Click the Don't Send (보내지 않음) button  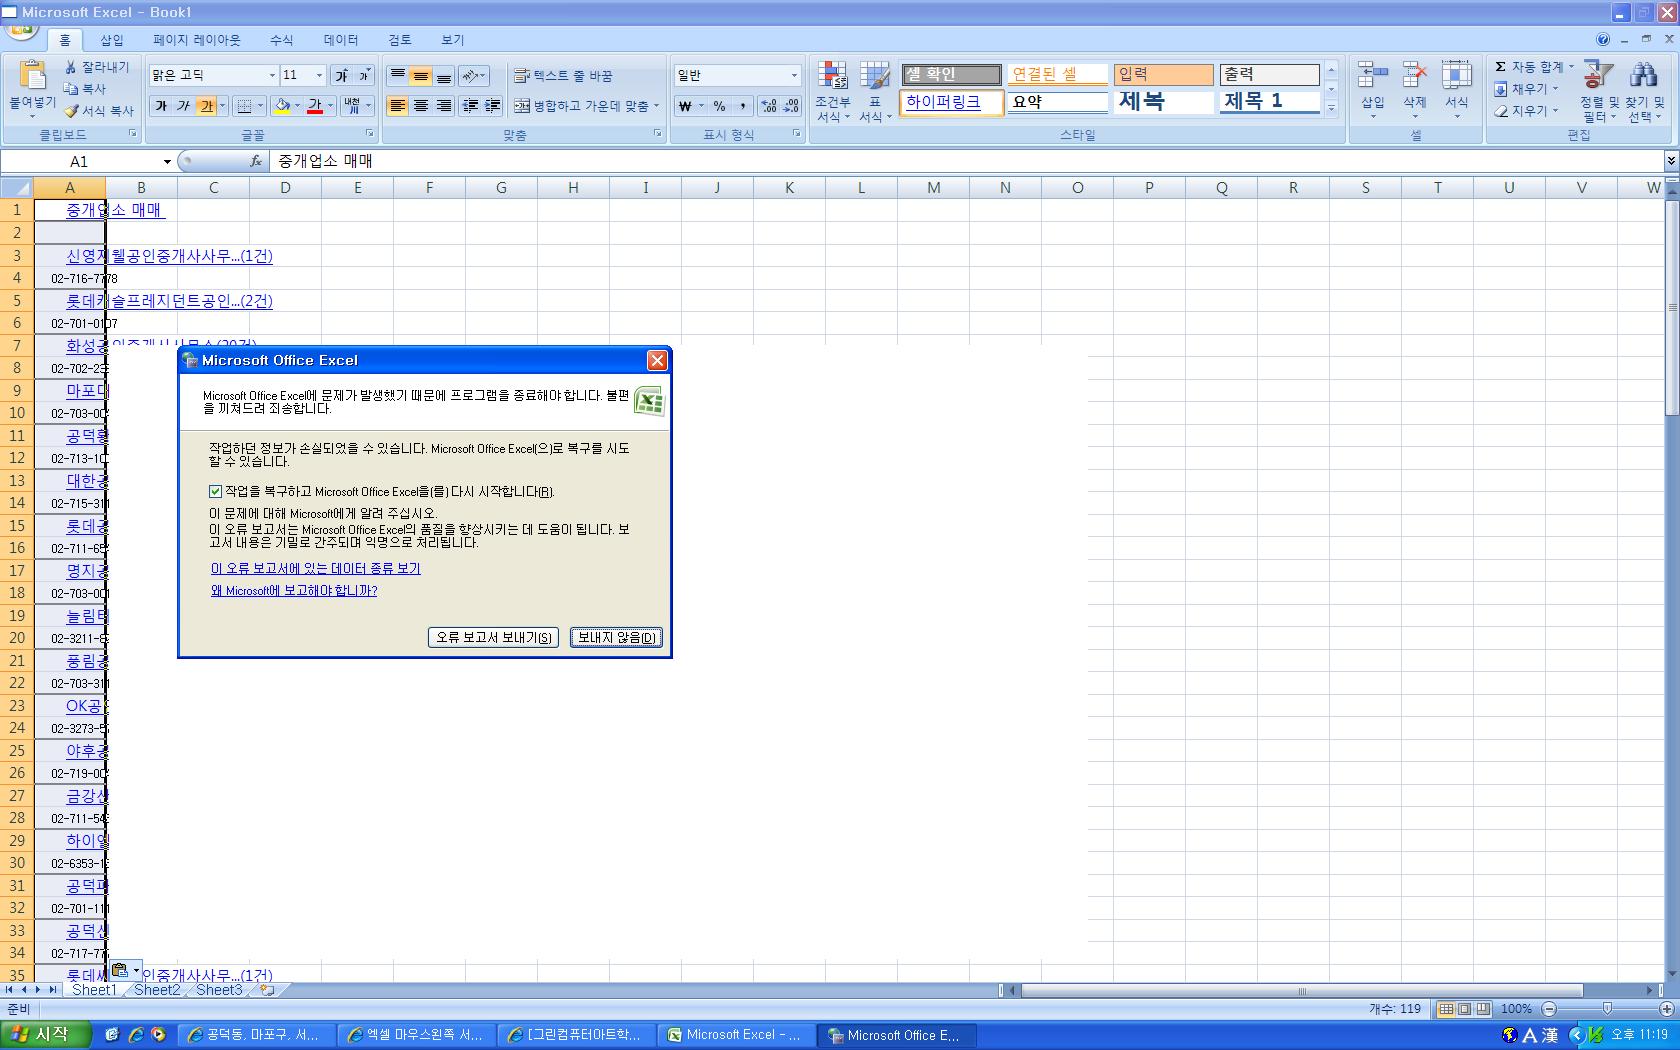(616, 637)
